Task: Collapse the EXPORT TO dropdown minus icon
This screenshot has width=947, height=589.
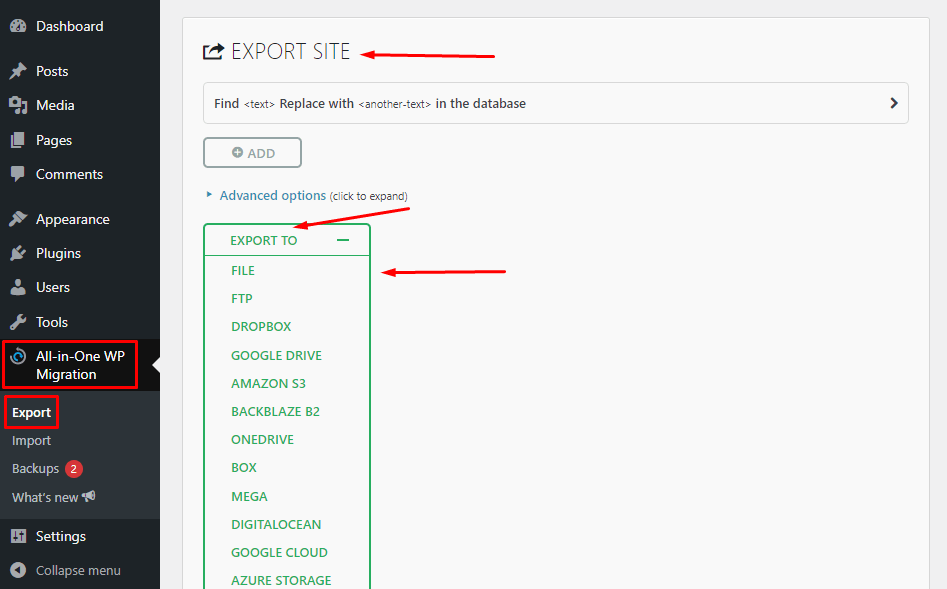Action: coord(343,240)
